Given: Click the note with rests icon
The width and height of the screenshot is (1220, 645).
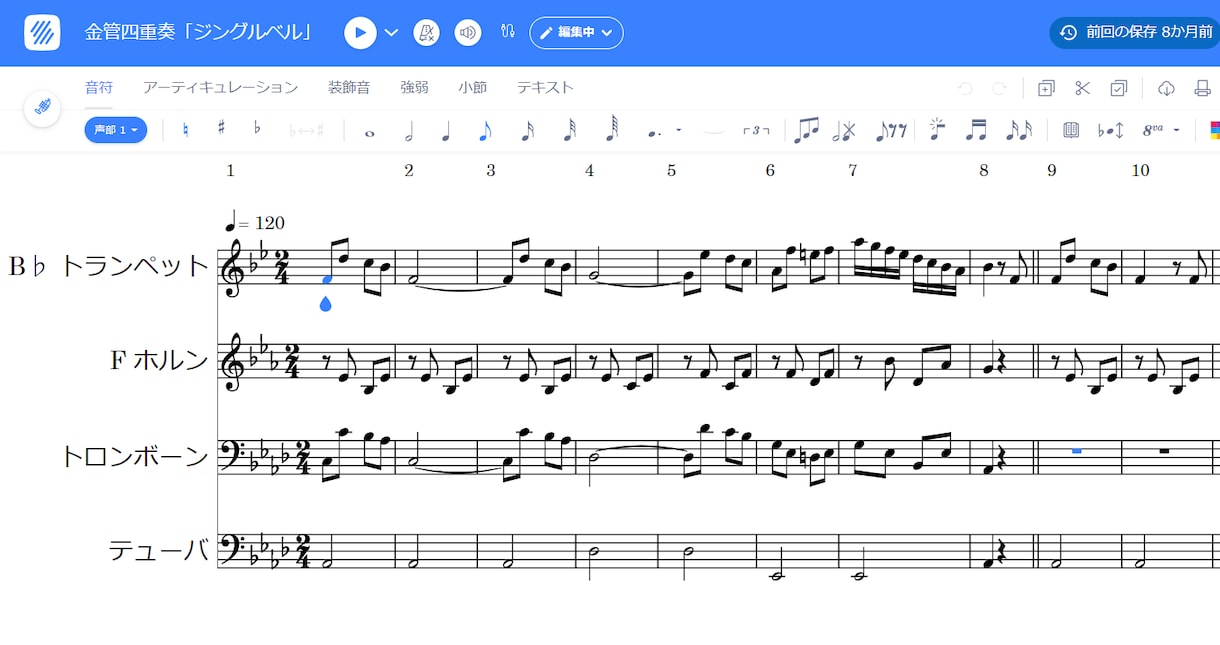Looking at the screenshot, I should [891, 130].
